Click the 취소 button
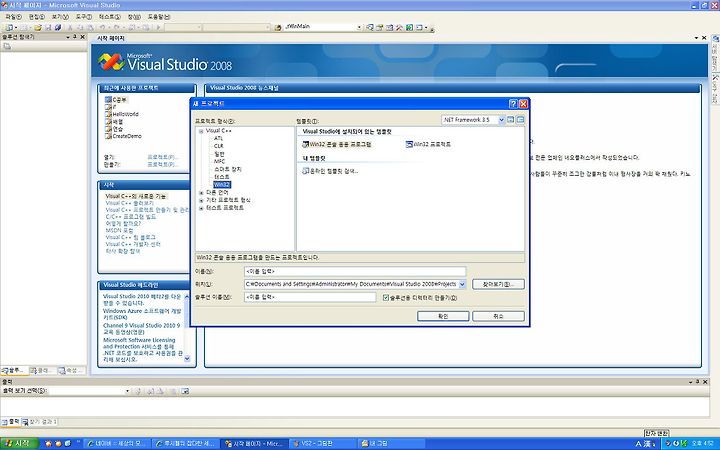The image size is (720, 450). (x=498, y=316)
